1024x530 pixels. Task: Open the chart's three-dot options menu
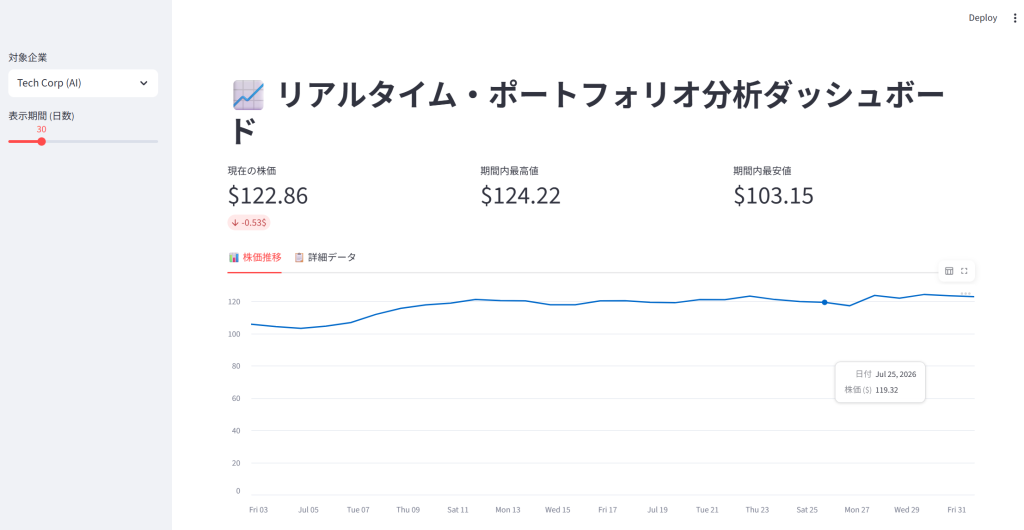coord(965,293)
